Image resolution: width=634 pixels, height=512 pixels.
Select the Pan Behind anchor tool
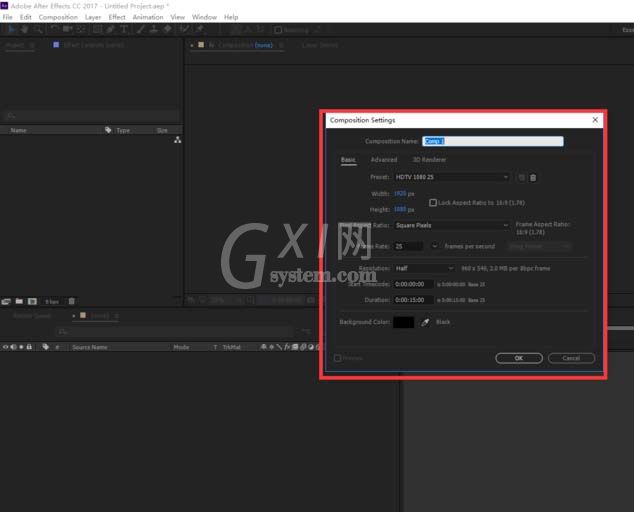click(x=81, y=29)
